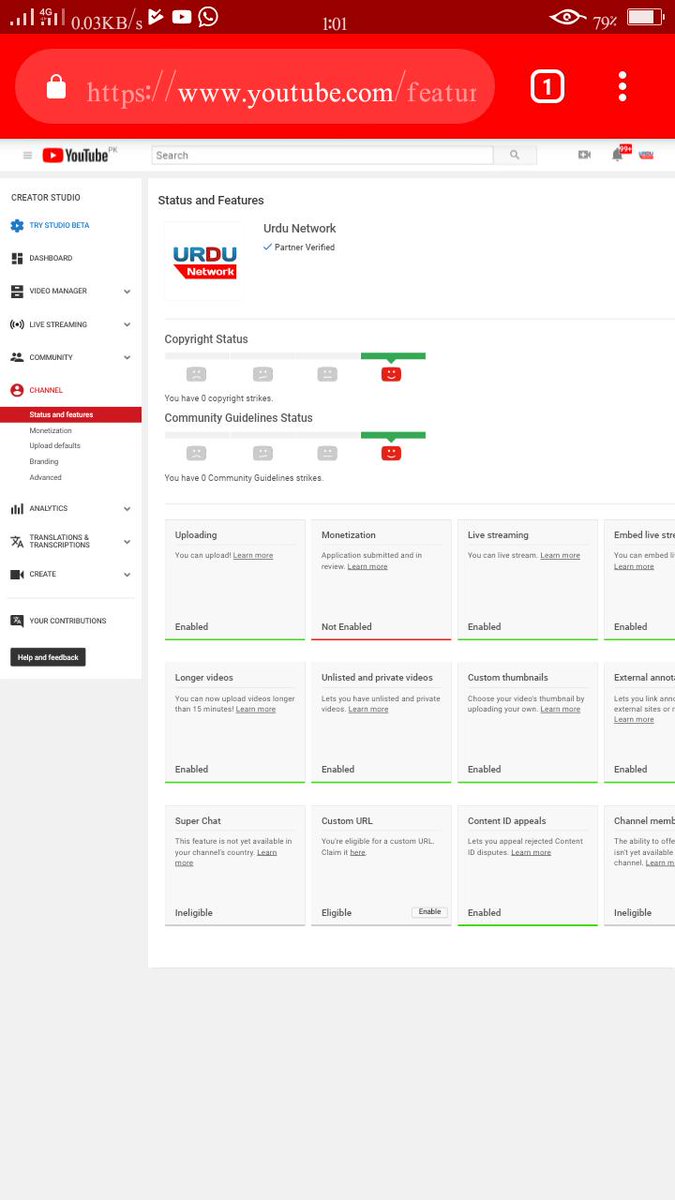Open Monetization under Channel
Screen dimensions: 675x1200
click(50, 431)
